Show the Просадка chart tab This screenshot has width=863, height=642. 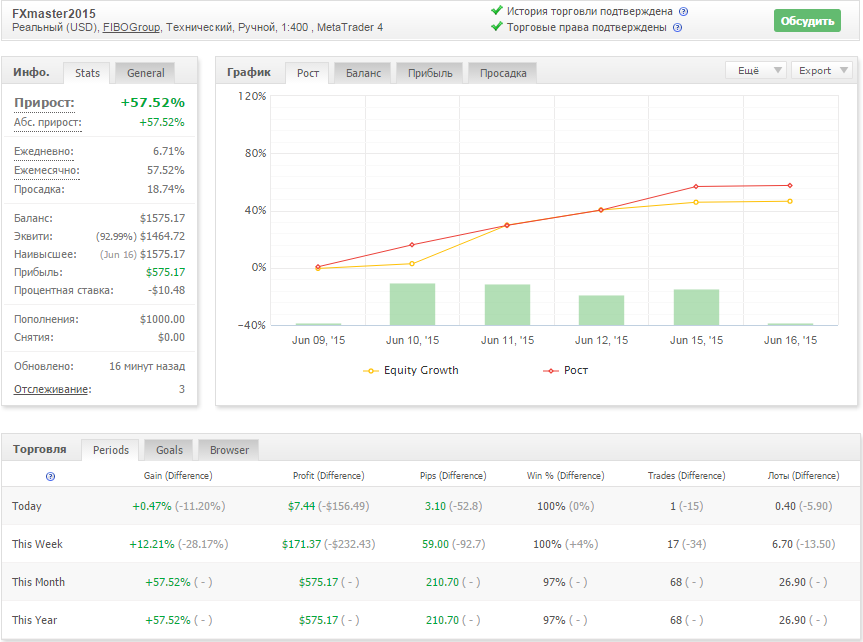point(503,73)
